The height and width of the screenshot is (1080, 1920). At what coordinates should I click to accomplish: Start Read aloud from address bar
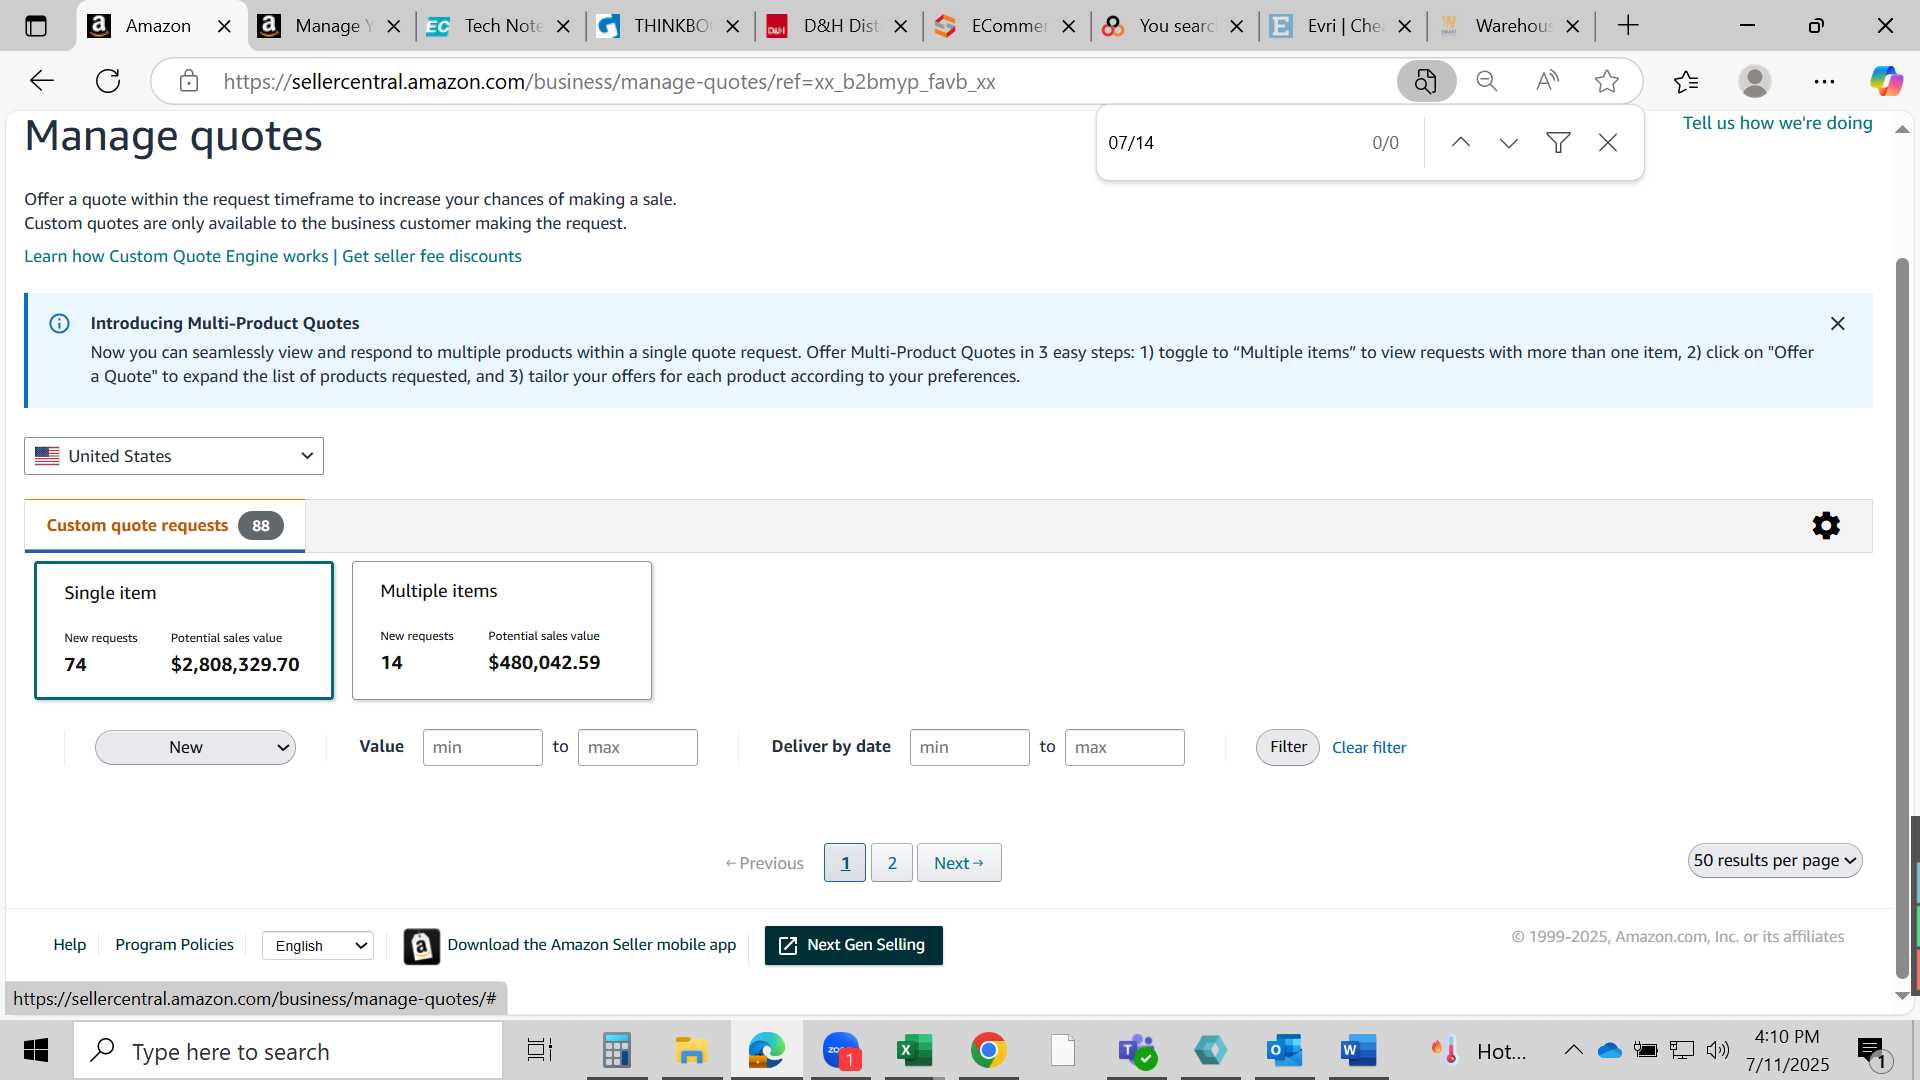tap(1547, 81)
